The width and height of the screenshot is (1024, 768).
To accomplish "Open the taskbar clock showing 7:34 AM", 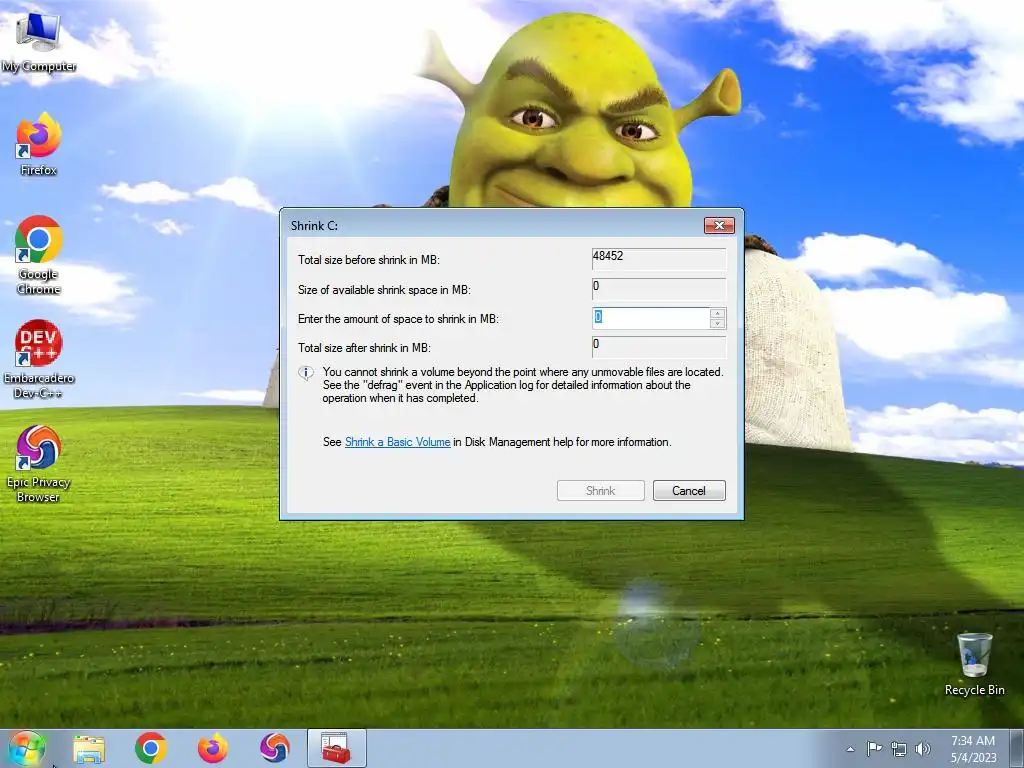I will 973,749.
